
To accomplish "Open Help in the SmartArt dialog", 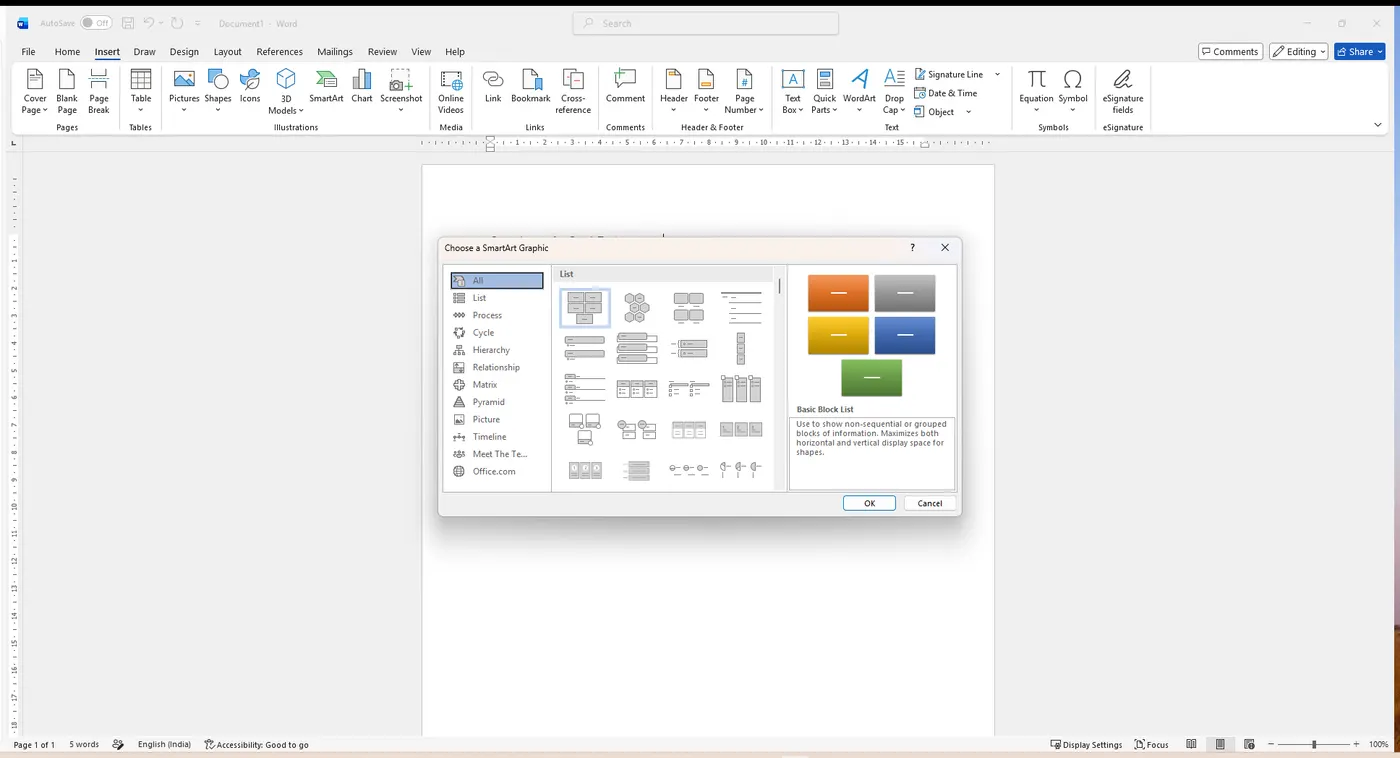I will click(x=912, y=248).
